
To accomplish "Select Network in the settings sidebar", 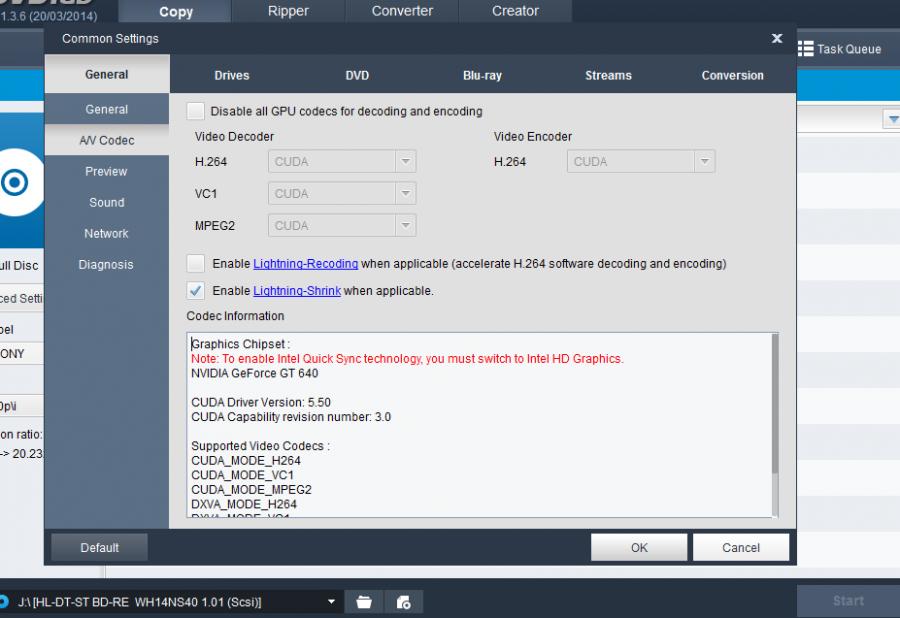I will point(106,234).
